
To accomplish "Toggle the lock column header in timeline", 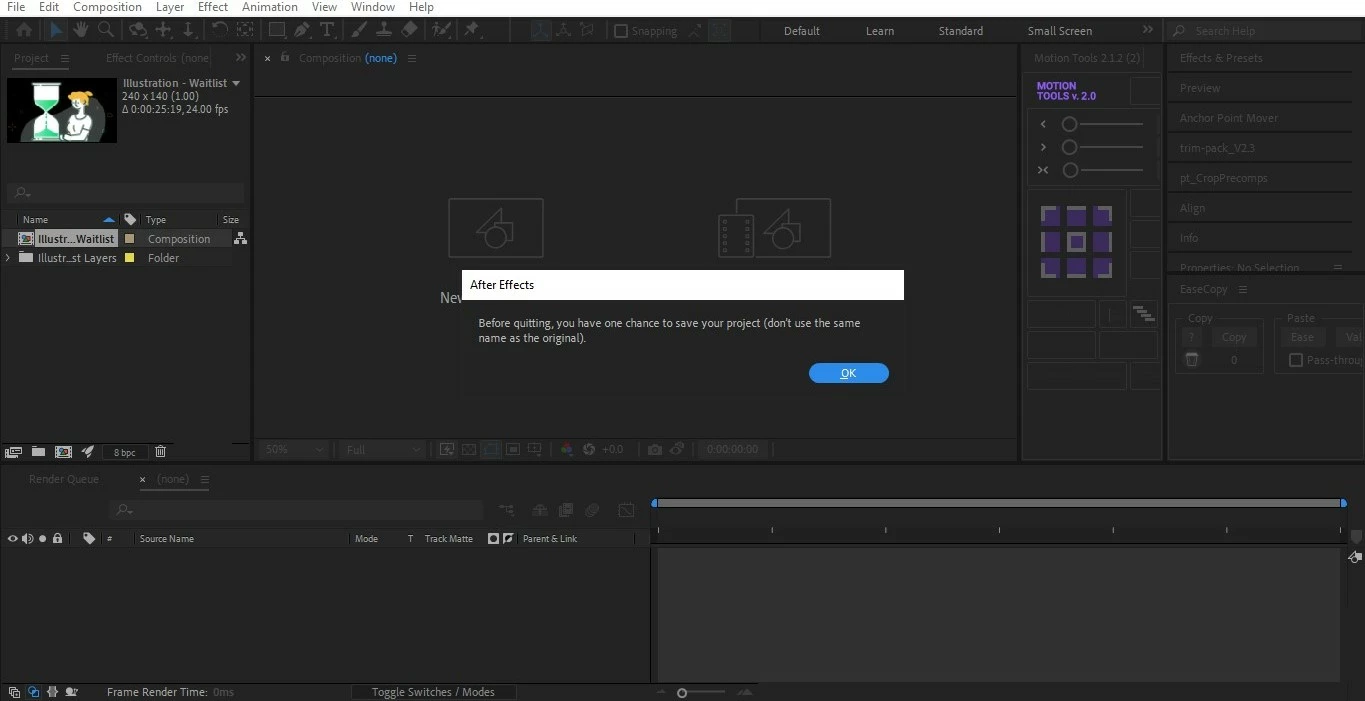I will point(57,538).
